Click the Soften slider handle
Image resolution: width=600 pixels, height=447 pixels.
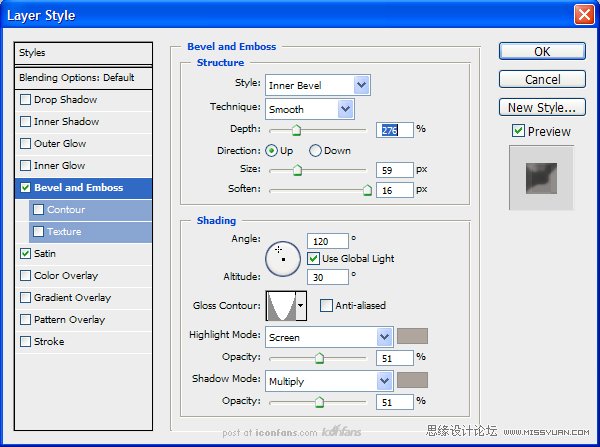pos(367,190)
